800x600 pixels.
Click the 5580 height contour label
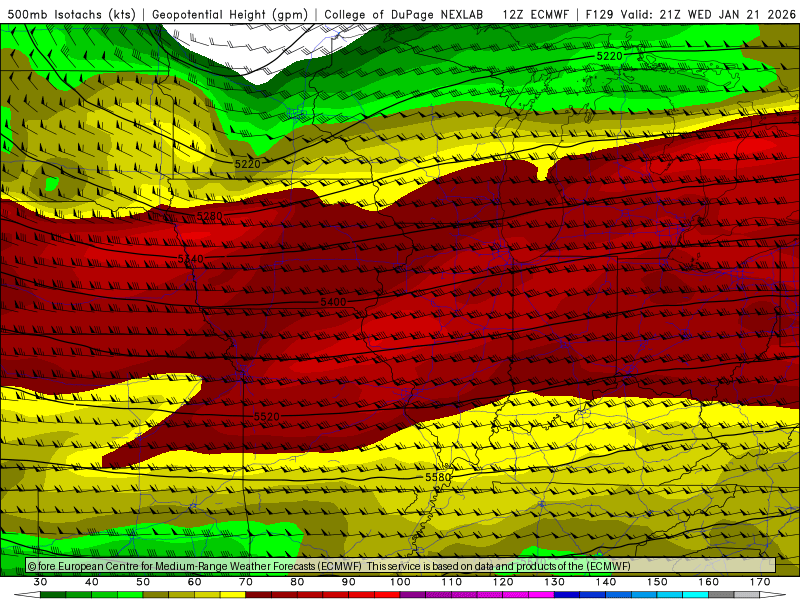click(x=438, y=477)
